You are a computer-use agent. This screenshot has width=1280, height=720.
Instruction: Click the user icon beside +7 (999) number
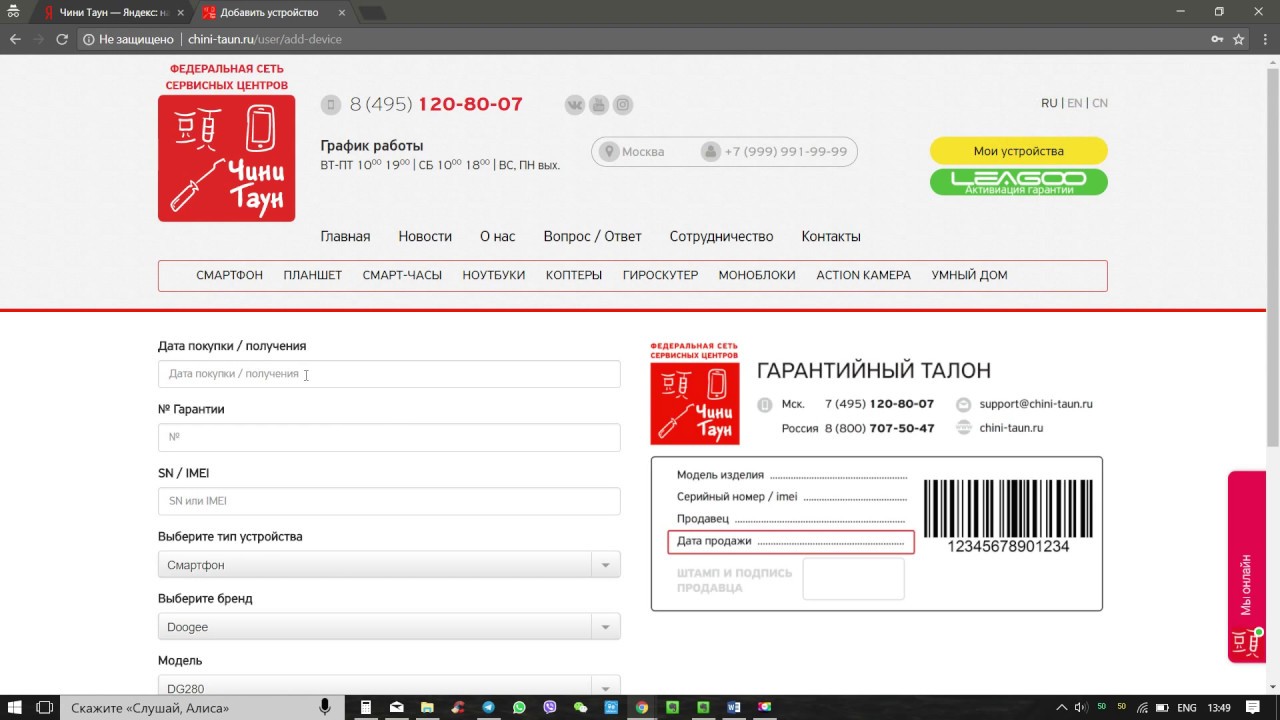coord(710,152)
